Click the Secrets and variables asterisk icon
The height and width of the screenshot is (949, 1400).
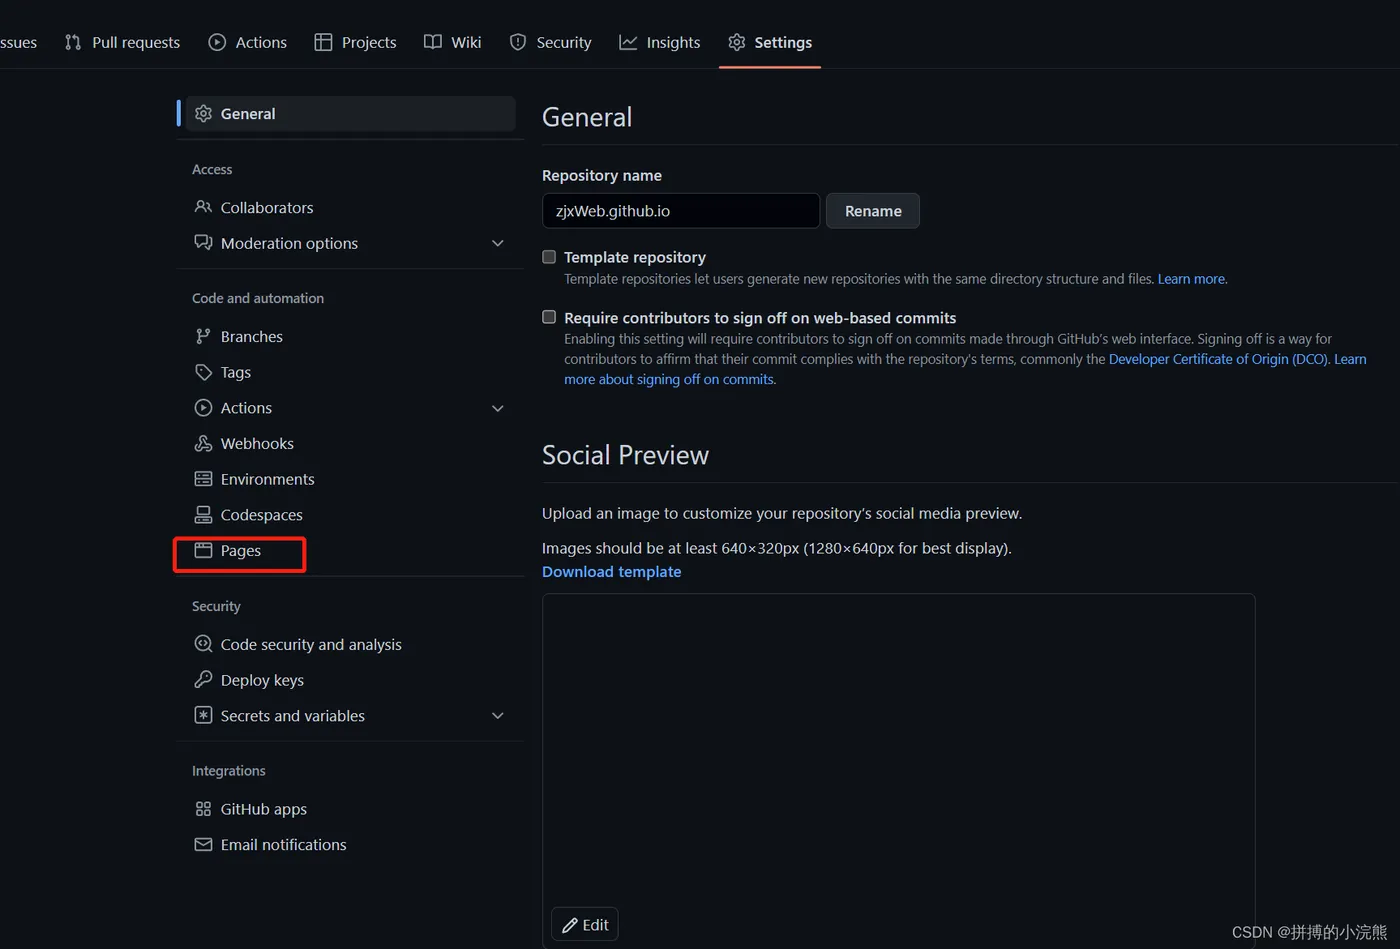(x=203, y=716)
